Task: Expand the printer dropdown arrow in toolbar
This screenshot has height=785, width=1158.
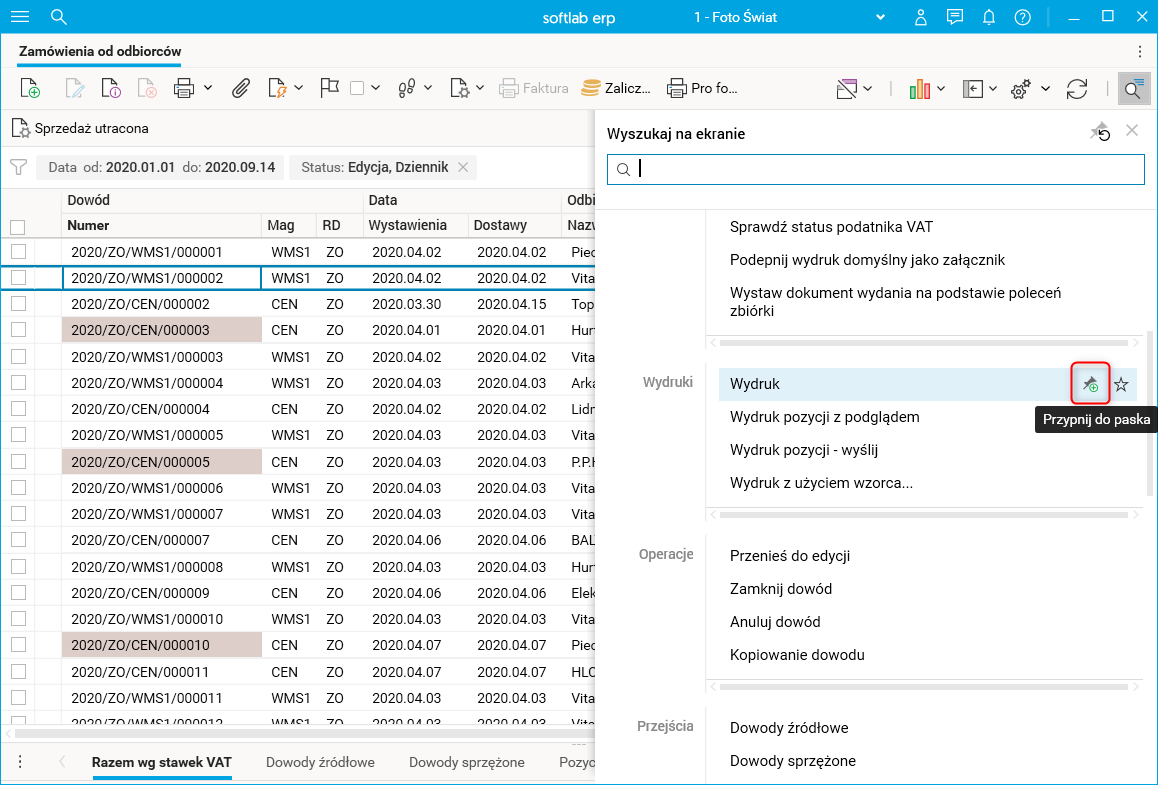Action: point(208,88)
